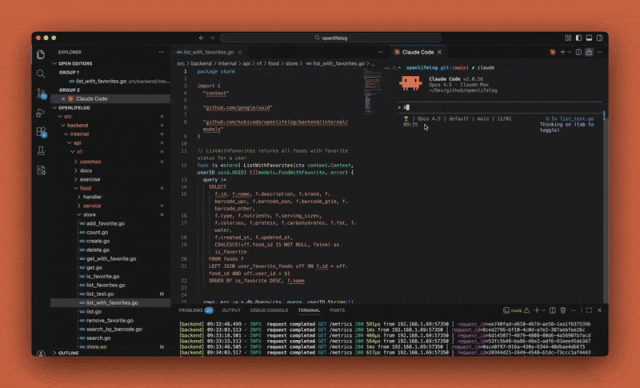Viewport: 640px width, 388px height.
Task: Open add_favorite.go in the file tree
Action: click(106, 224)
